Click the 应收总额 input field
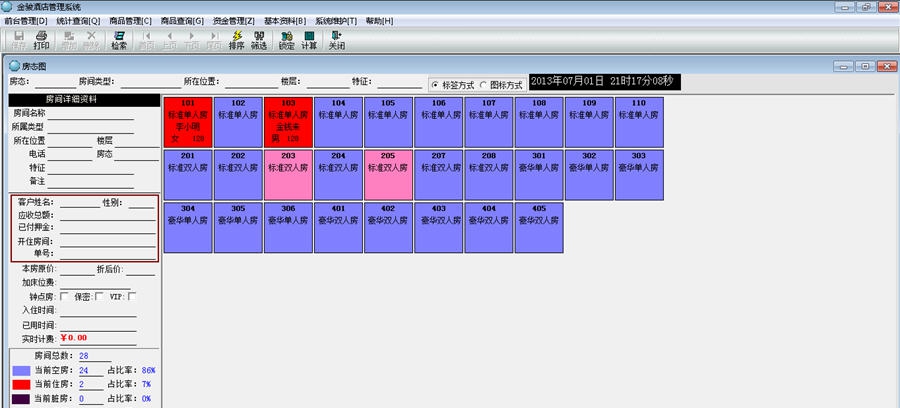 click(x=107, y=215)
